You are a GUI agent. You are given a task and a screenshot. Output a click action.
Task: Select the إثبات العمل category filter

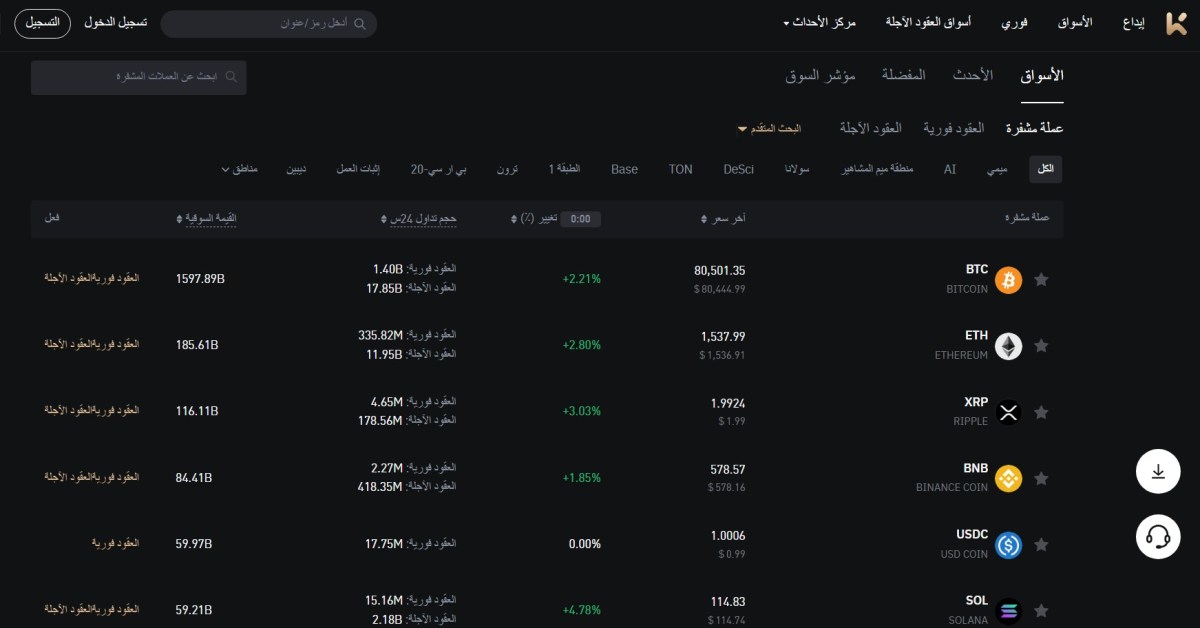(x=357, y=169)
